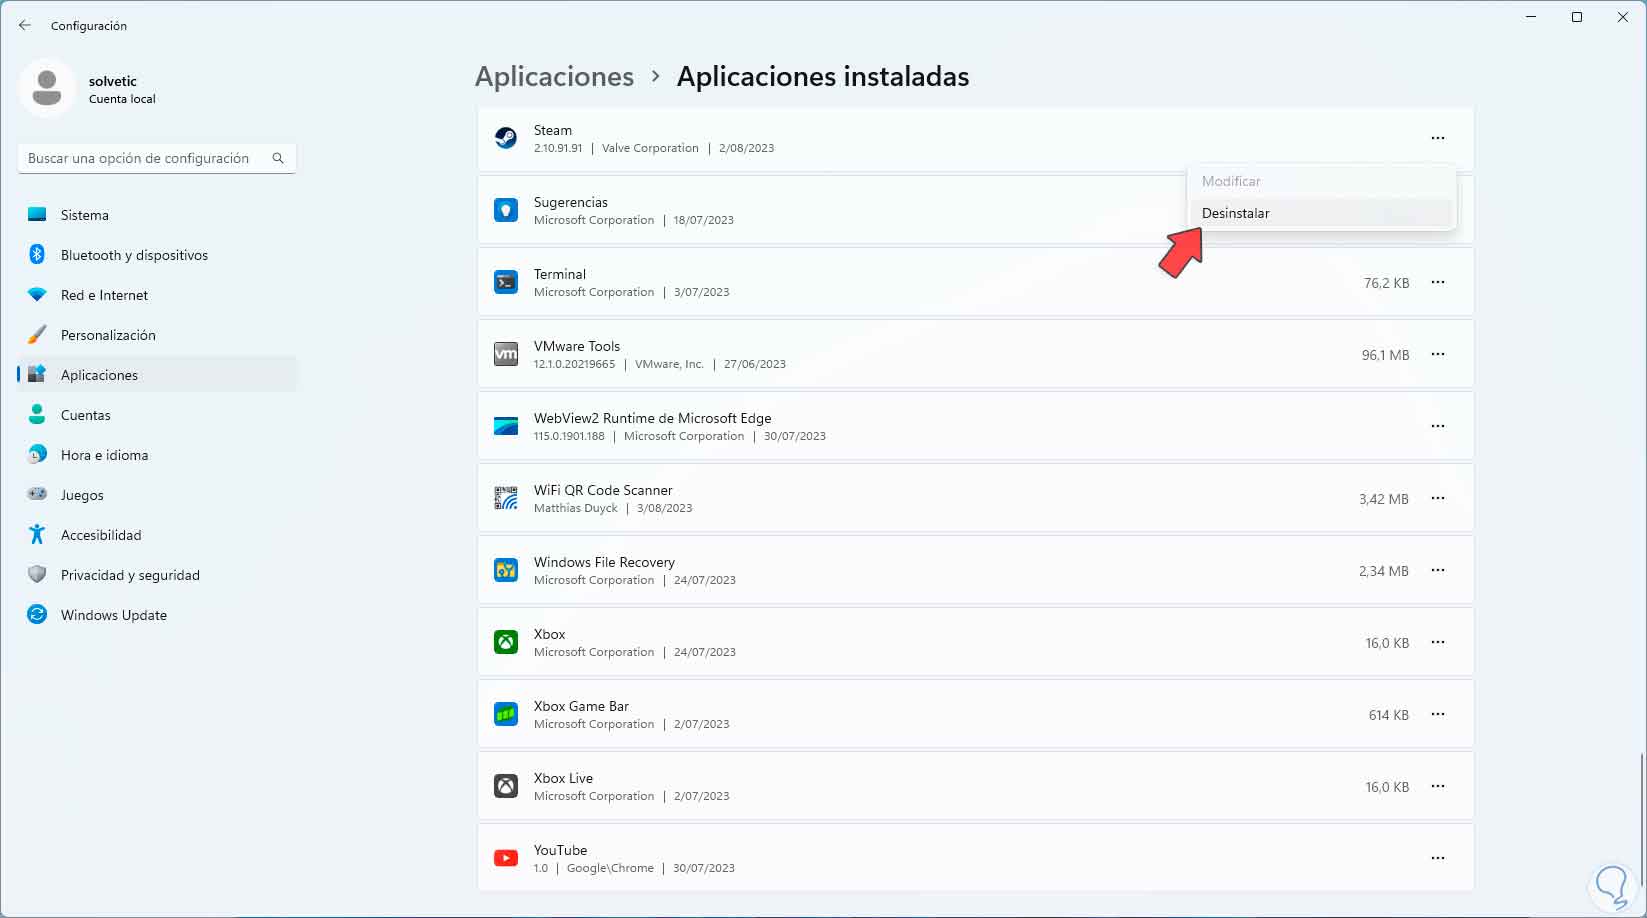Viewport: 1647px width, 918px height.
Task: Click the solvetic account name
Action: coord(113,81)
